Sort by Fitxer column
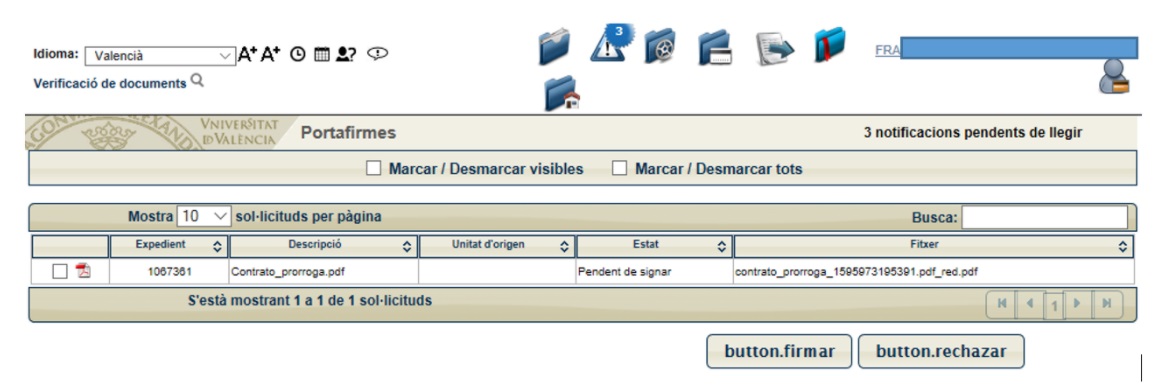 pos(934,246)
